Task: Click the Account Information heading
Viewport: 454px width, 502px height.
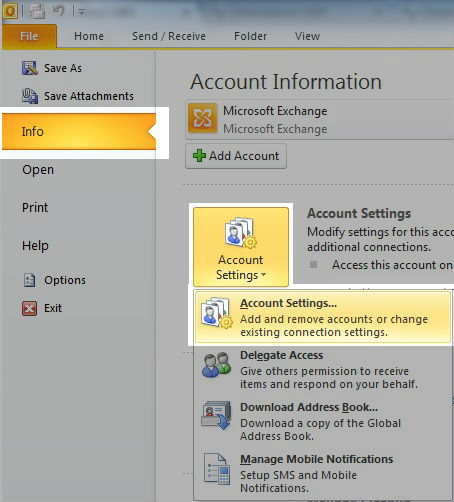Action: [x=286, y=82]
